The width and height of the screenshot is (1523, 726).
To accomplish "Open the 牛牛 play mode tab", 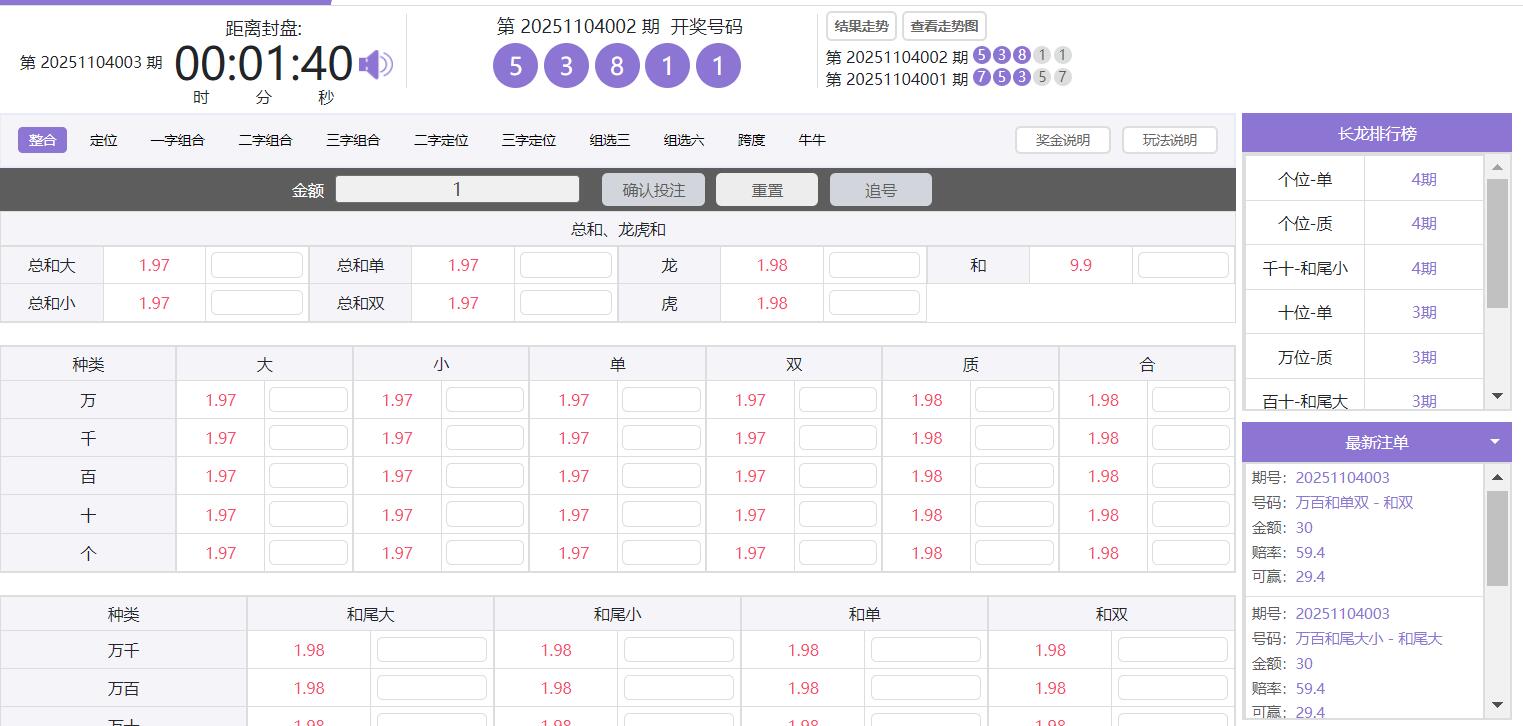I will (x=811, y=139).
